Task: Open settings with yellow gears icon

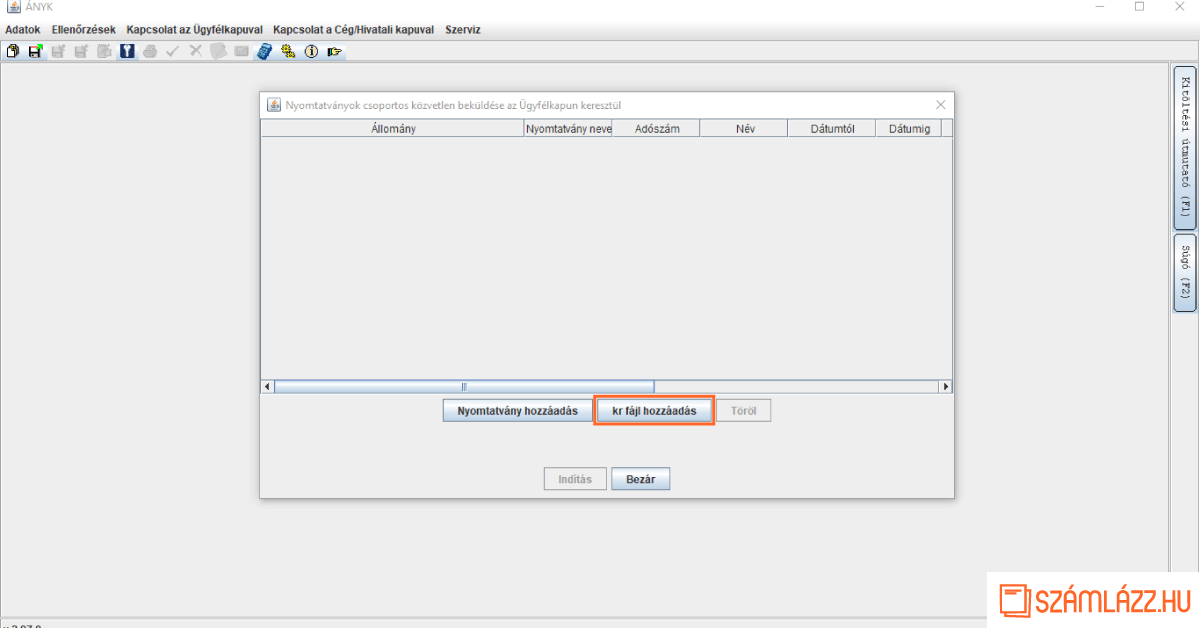Action: point(288,51)
